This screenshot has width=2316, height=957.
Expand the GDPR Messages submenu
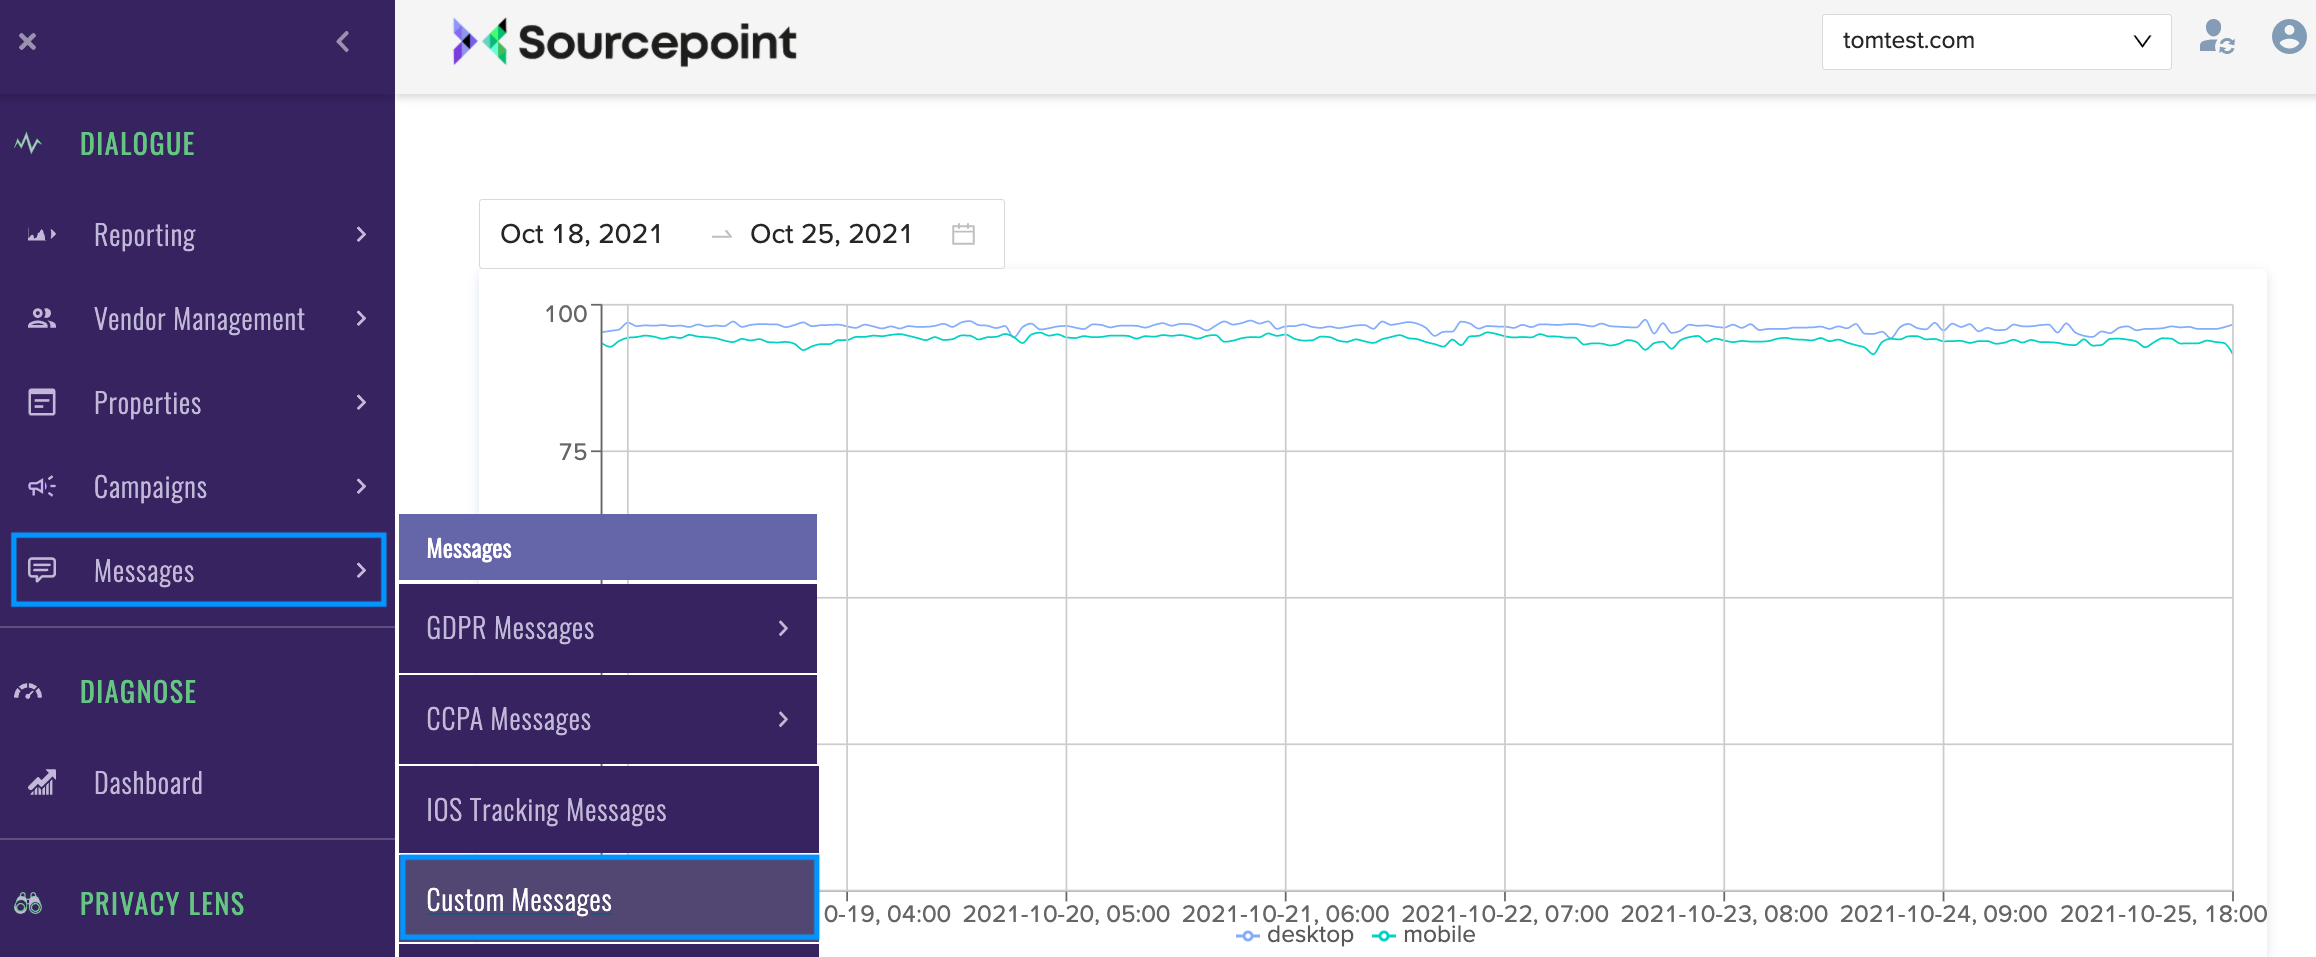[x=783, y=628]
